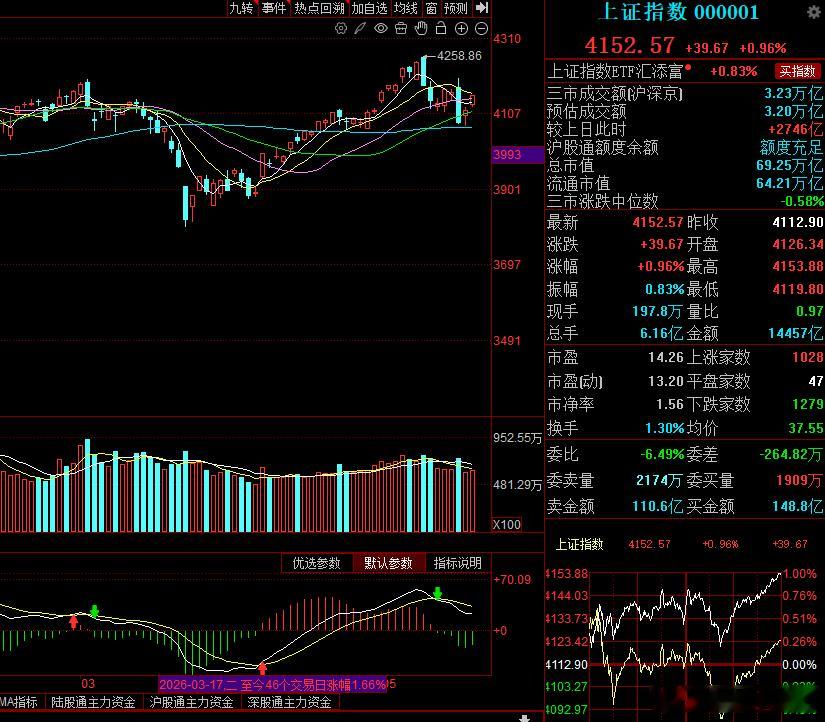825x722 pixels.
Task: Click the 上证指数 000001 title
Action: tap(680, 13)
